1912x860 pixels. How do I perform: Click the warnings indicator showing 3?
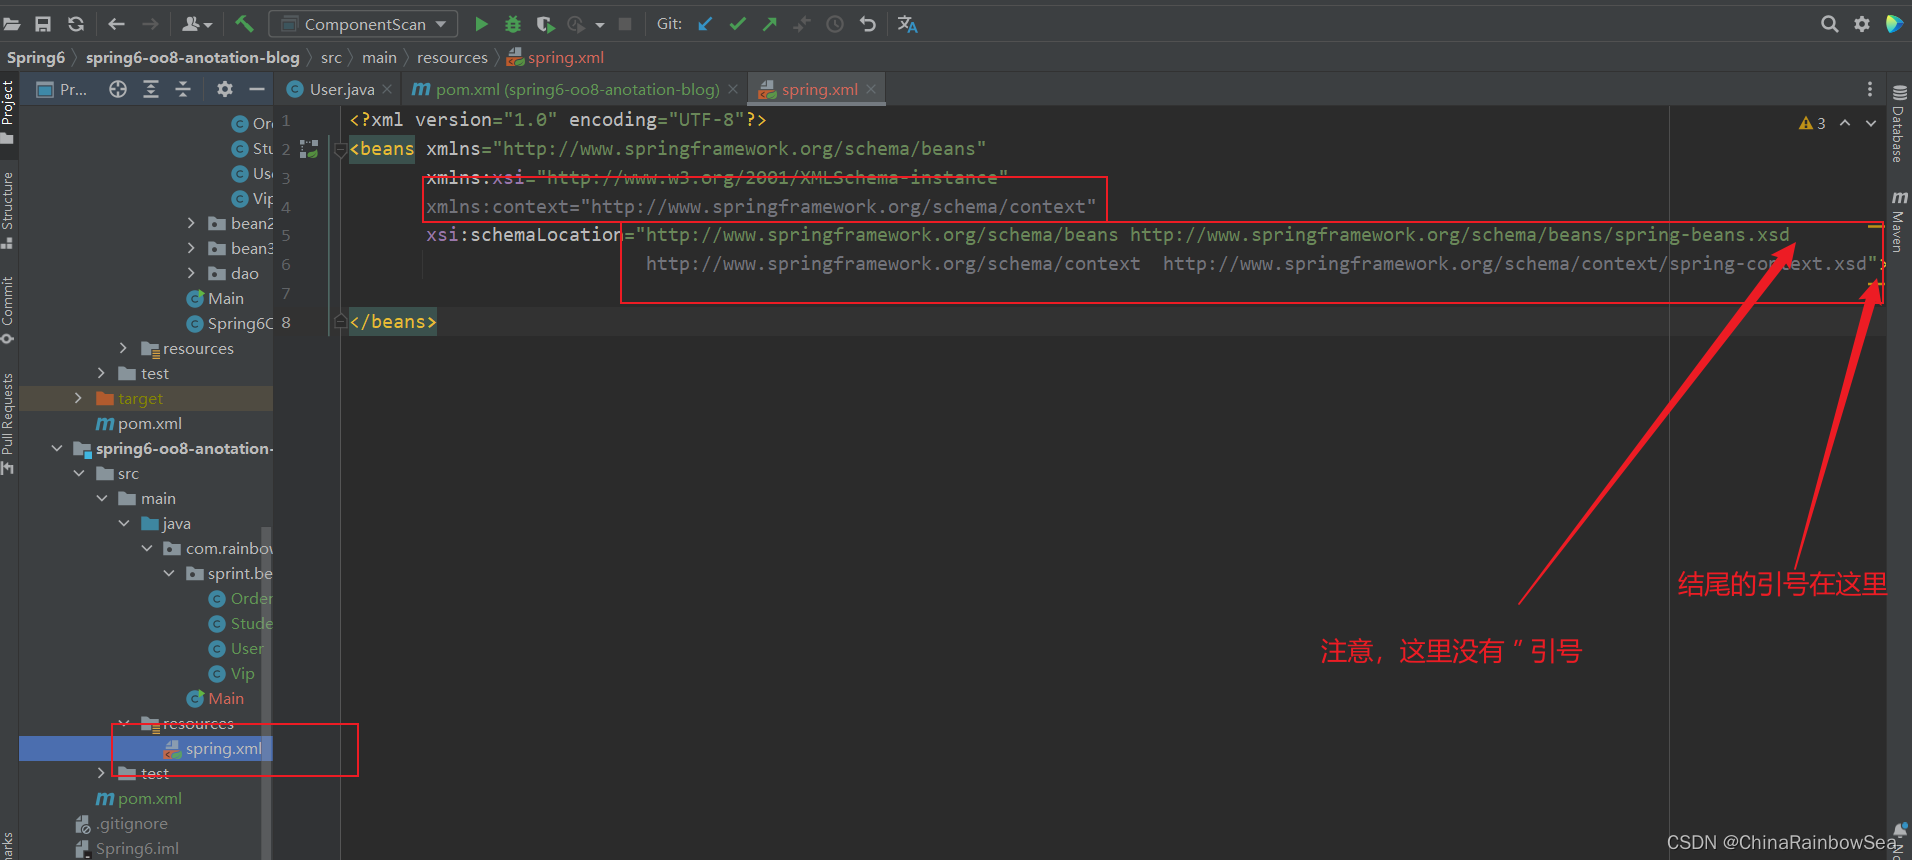click(x=1812, y=123)
